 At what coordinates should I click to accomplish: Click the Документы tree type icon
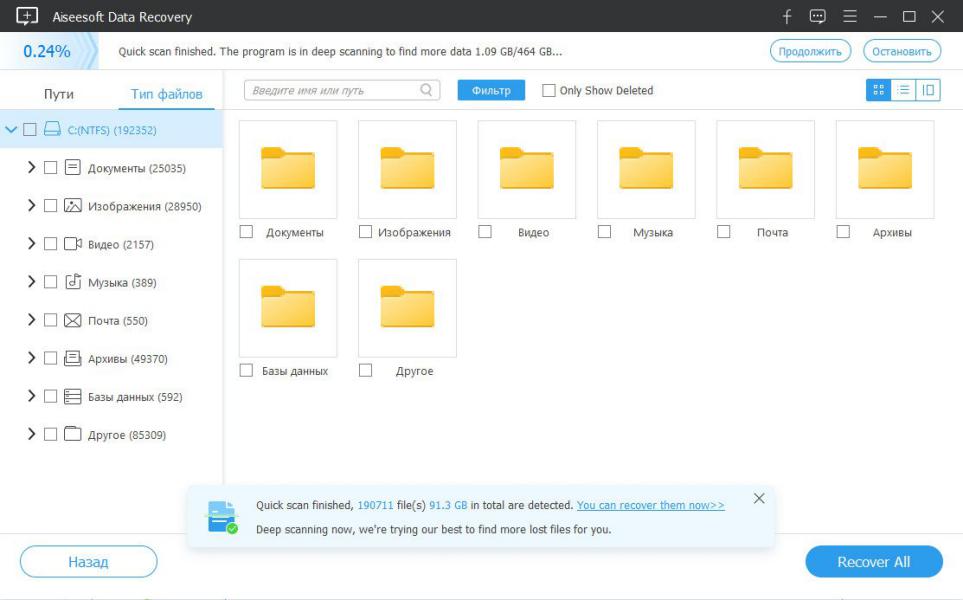[72, 167]
